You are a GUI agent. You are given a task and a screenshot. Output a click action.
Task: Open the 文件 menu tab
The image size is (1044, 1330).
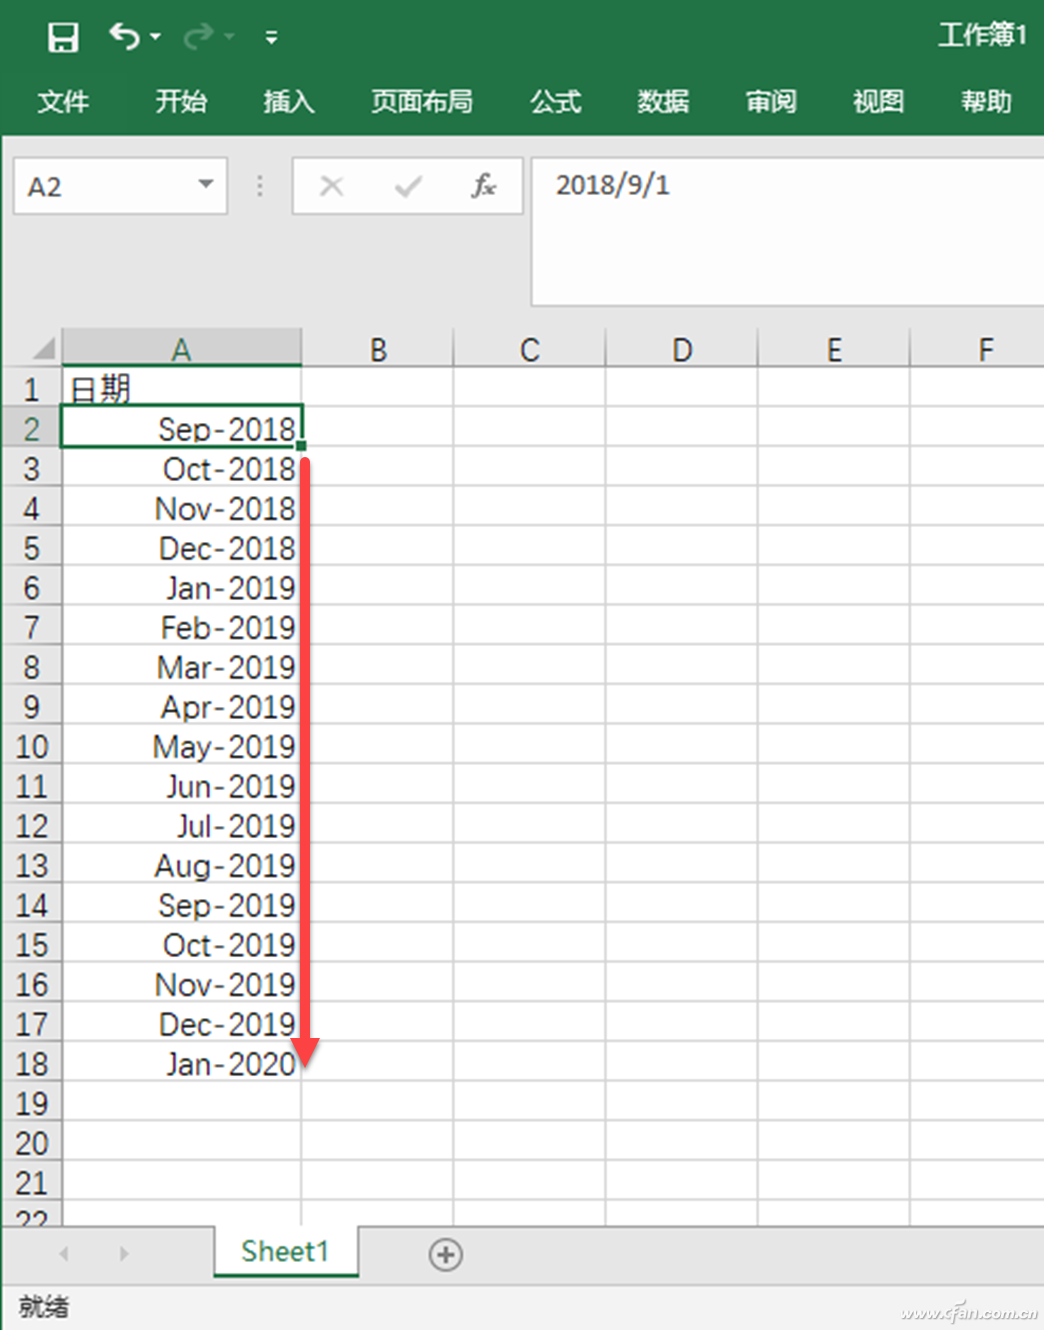63,101
